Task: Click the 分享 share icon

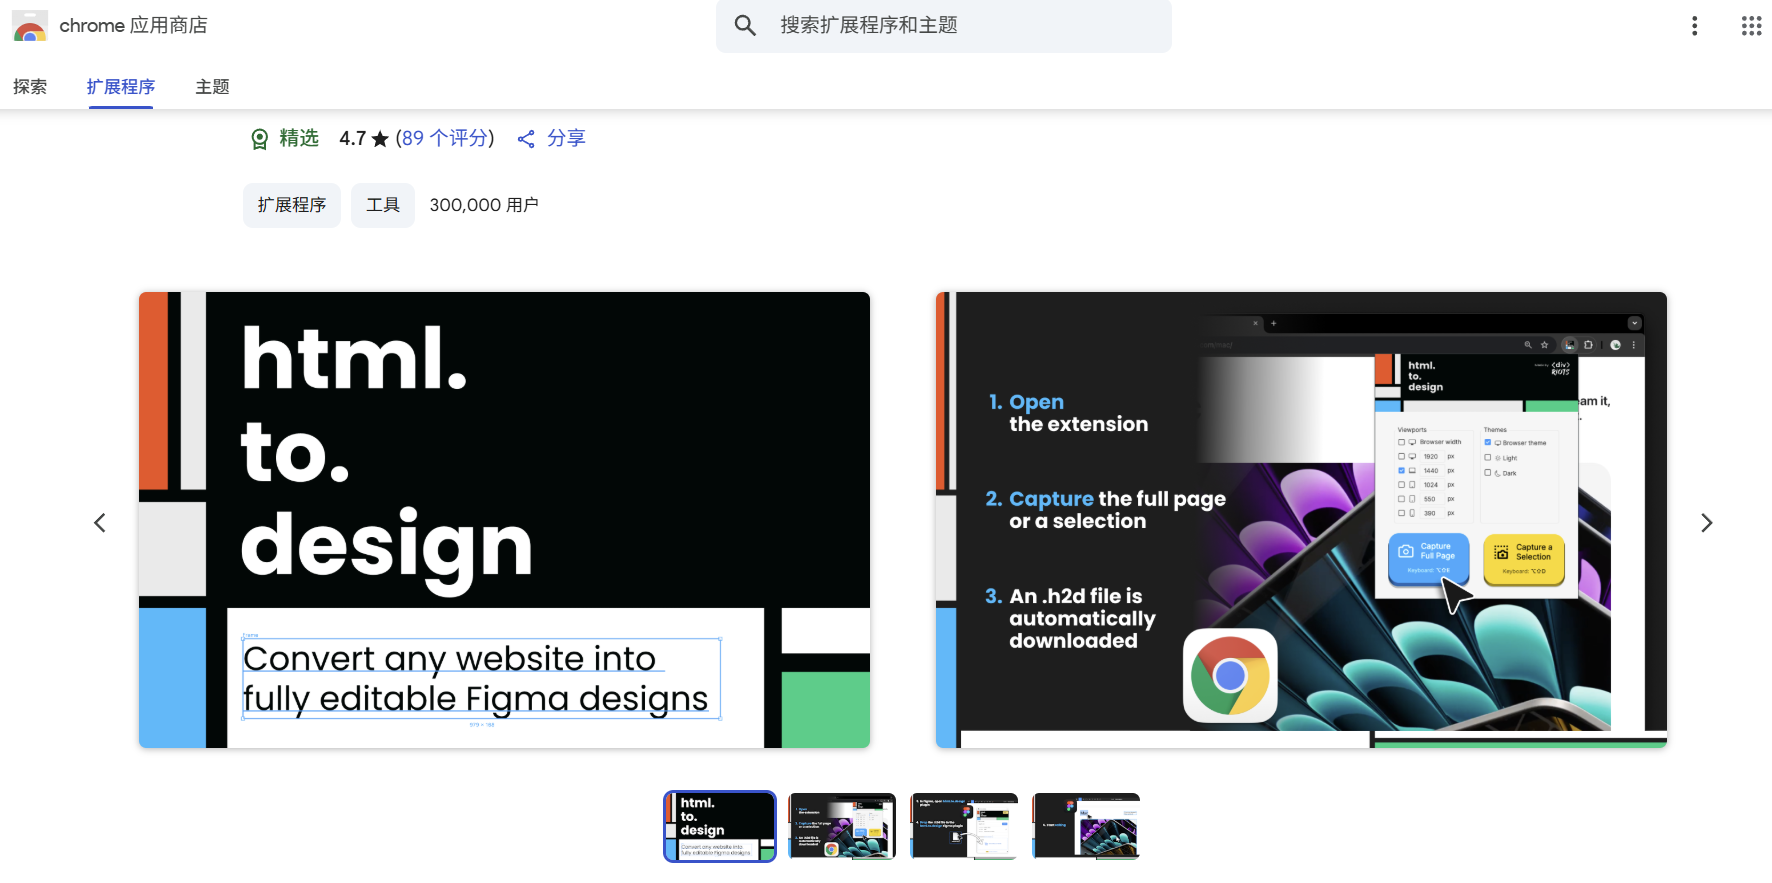Action: click(x=526, y=139)
